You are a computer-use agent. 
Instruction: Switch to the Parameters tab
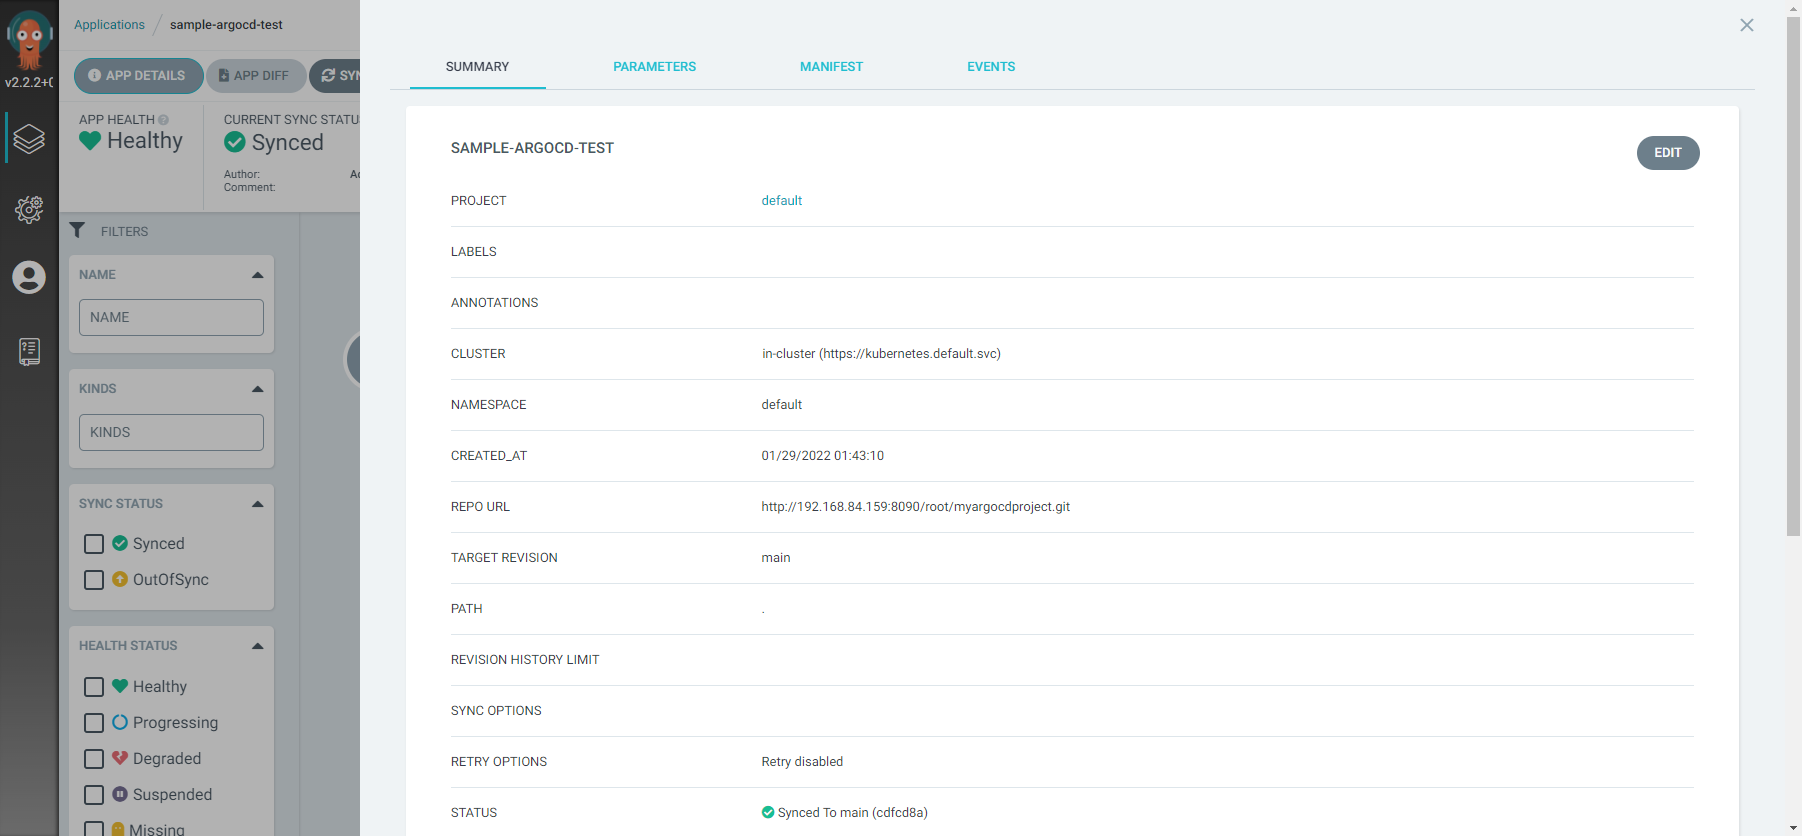coord(654,67)
